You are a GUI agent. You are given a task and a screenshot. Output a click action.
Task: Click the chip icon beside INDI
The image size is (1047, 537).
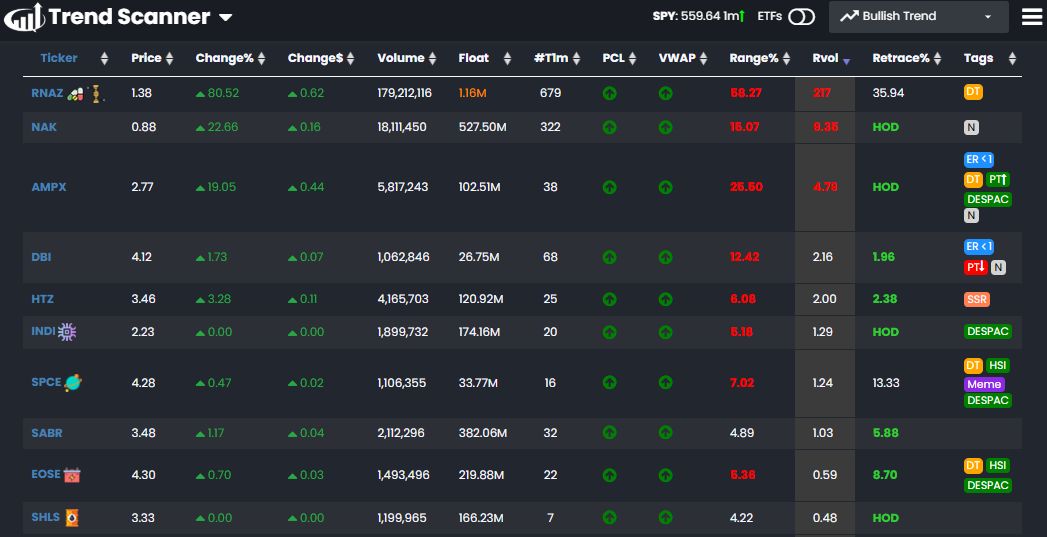click(x=67, y=331)
